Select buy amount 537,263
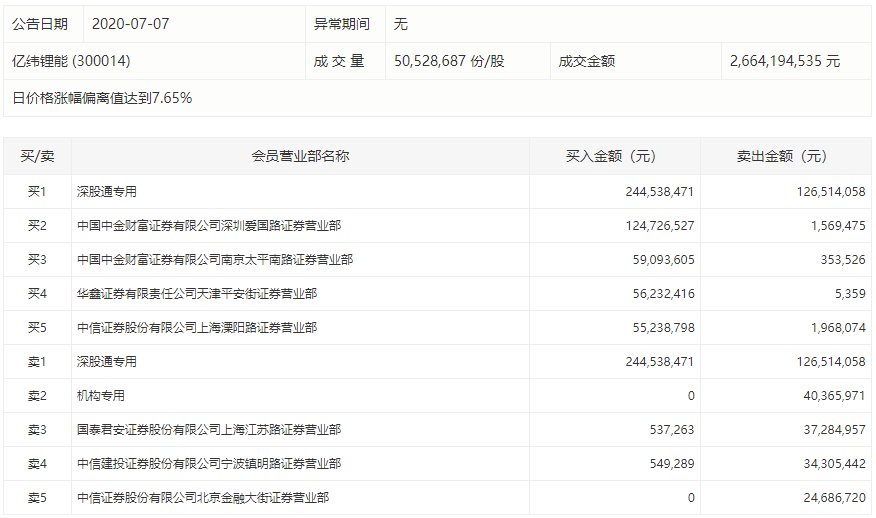The height and width of the screenshot is (518, 876). (672, 430)
